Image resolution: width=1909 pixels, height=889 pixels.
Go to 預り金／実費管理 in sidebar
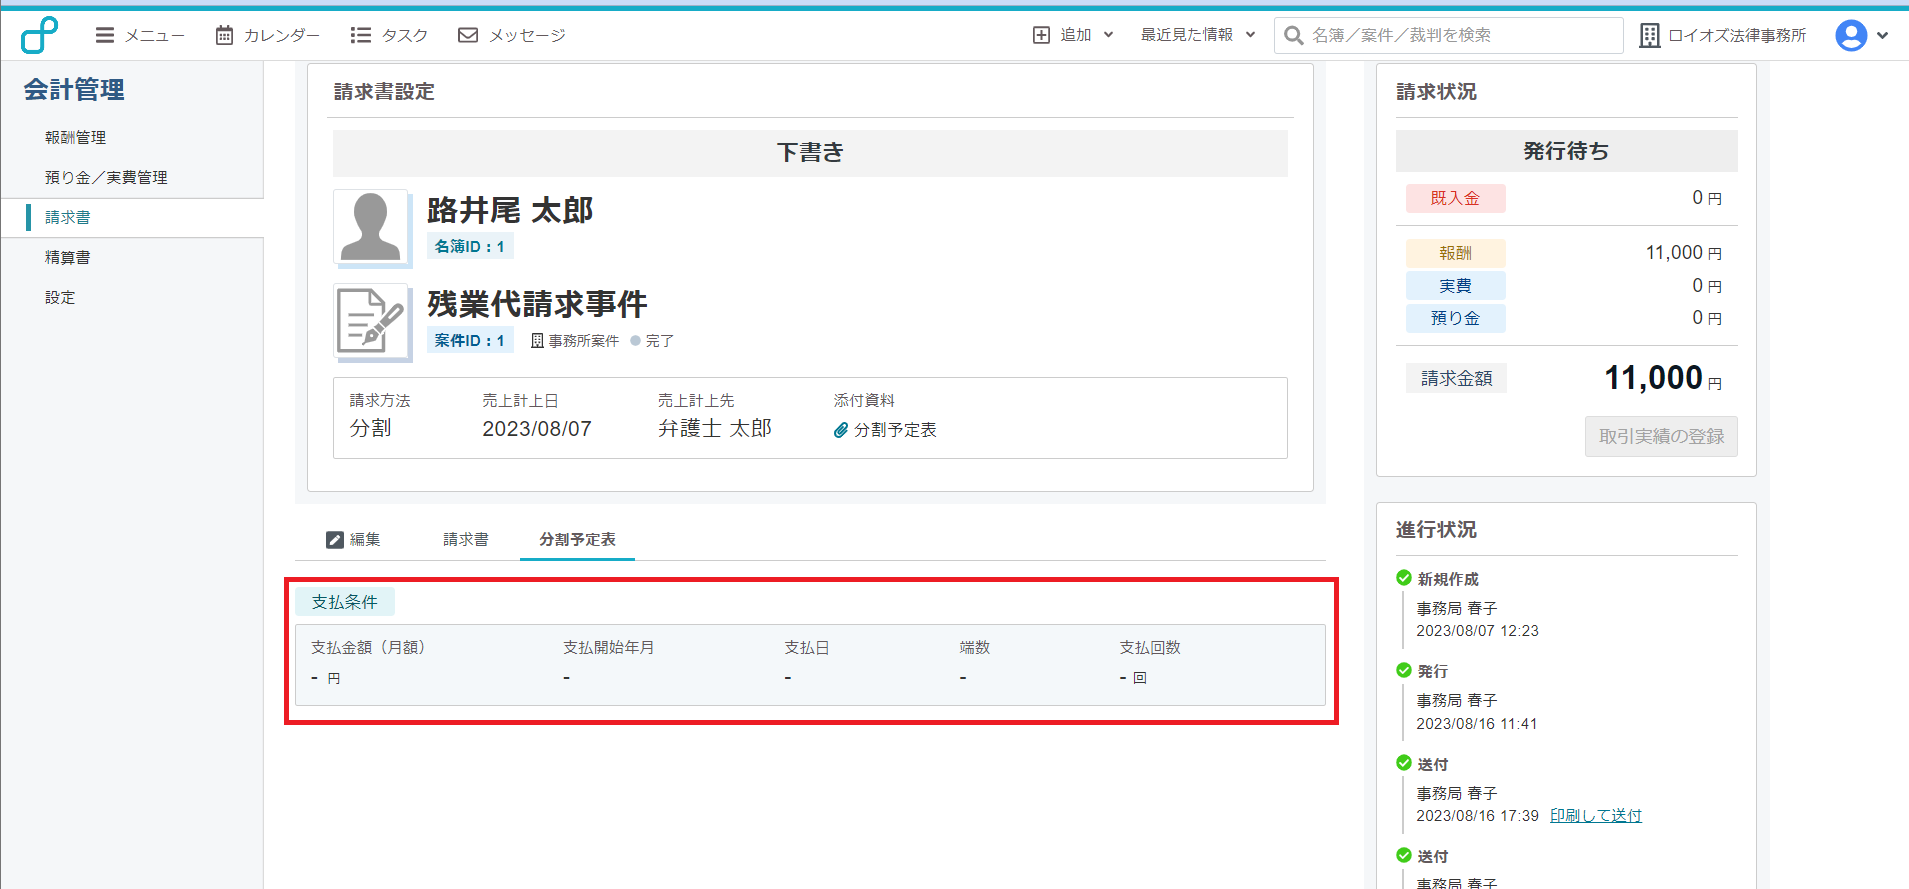click(x=106, y=177)
